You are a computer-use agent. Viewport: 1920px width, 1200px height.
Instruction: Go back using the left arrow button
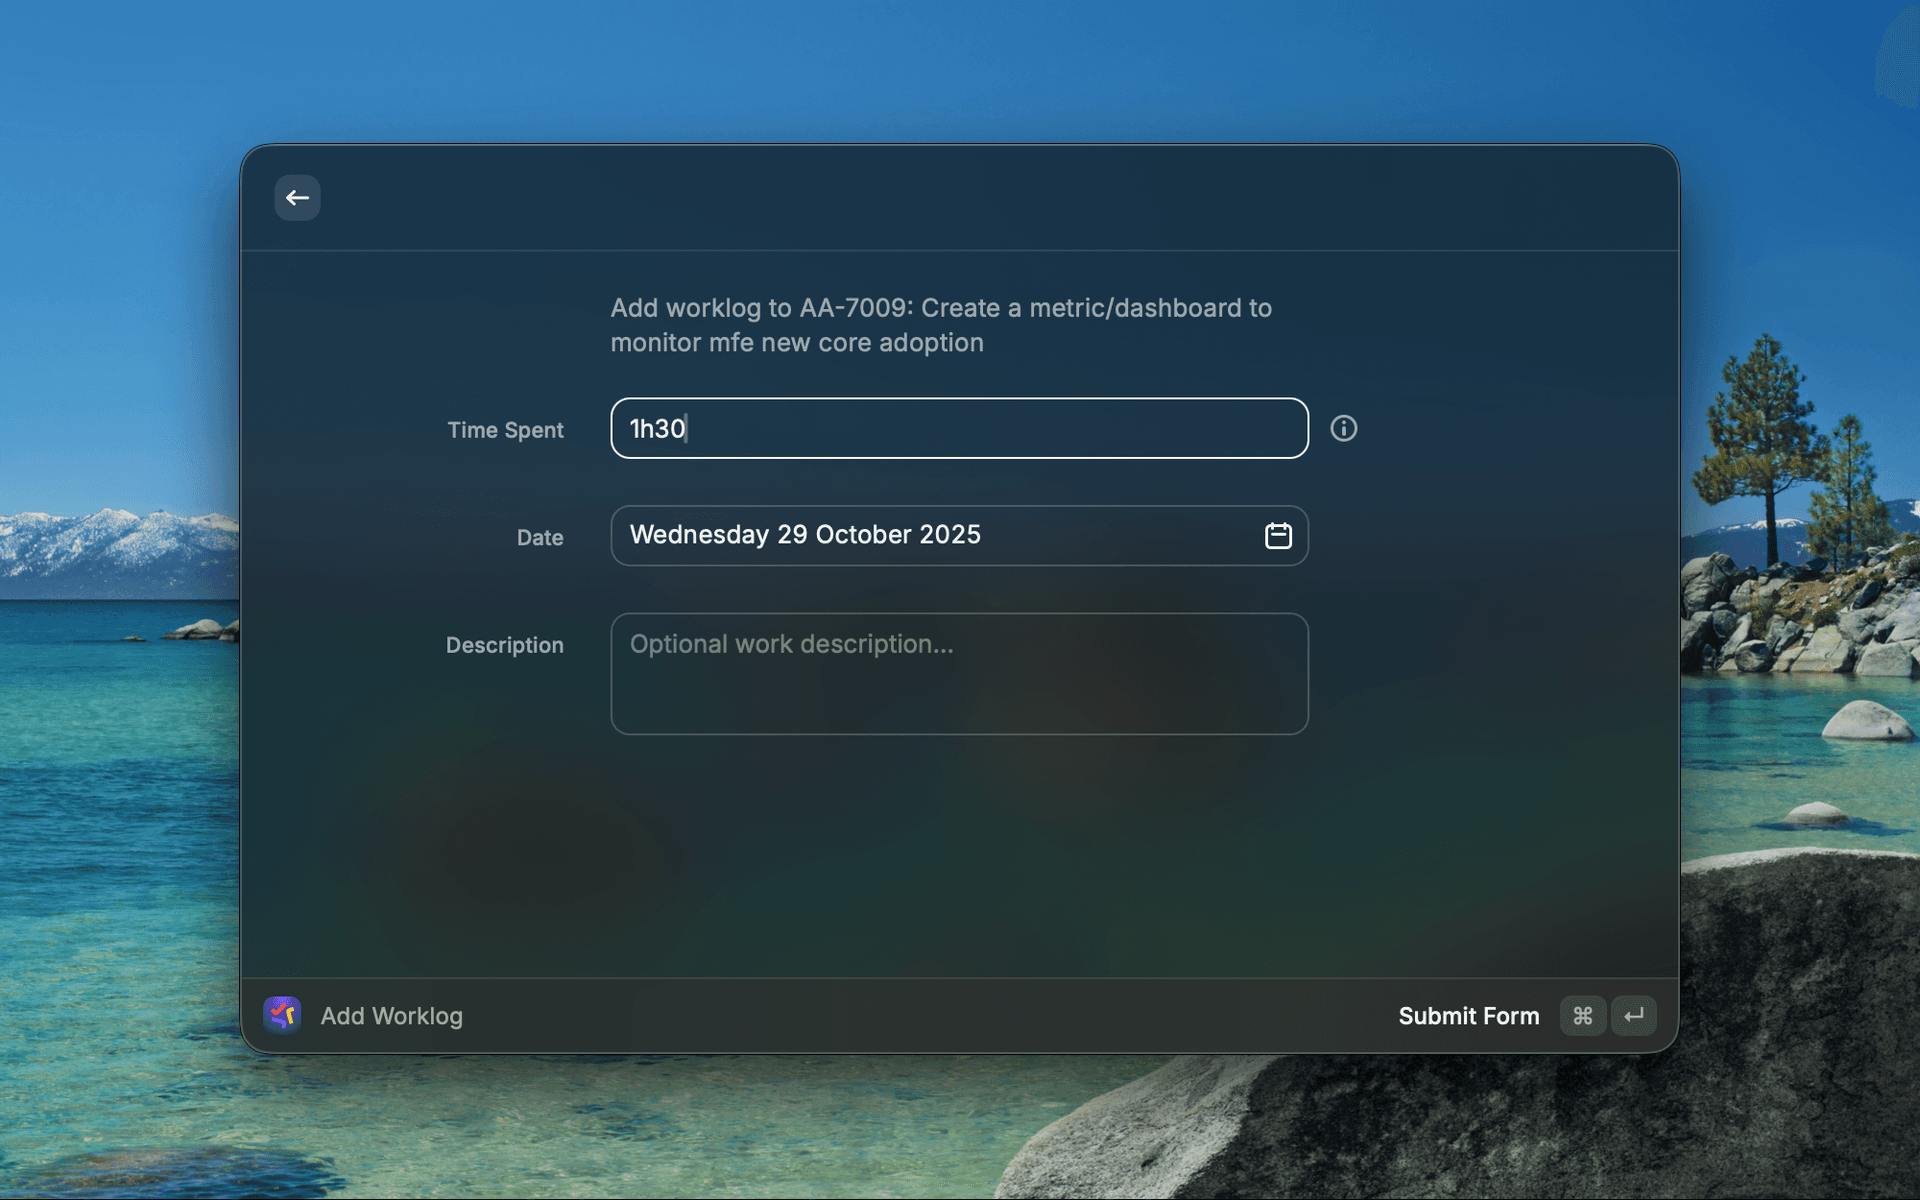(x=297, y=198)
